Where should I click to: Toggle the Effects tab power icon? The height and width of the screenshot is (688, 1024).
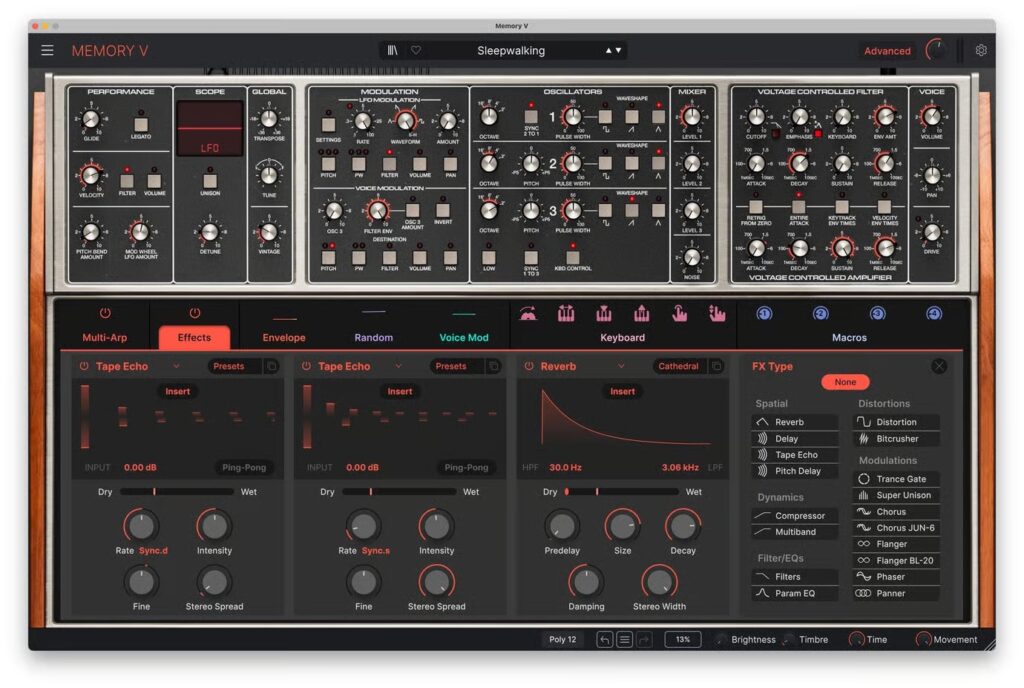(194, 313)
